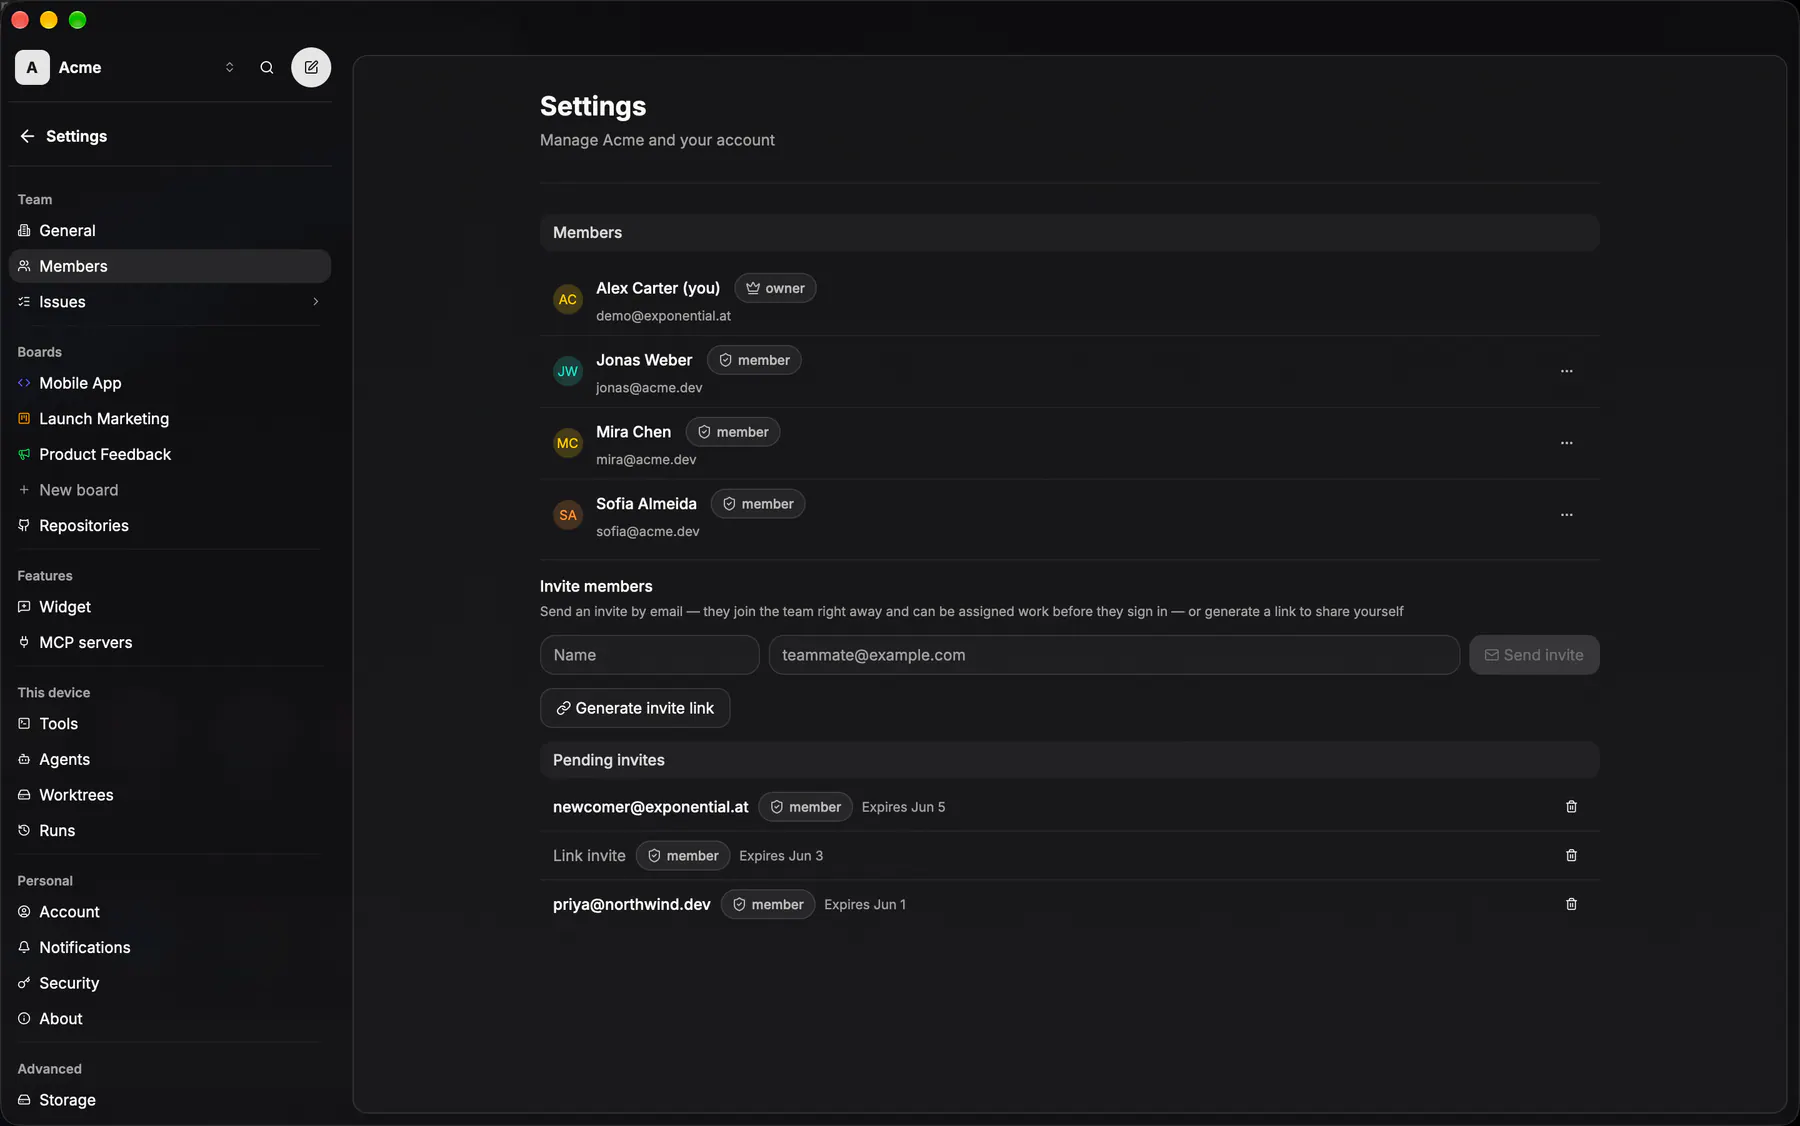The image size is (1800, 1126).
Task: Open Storage under Advanced
Action: point(170,1100)
